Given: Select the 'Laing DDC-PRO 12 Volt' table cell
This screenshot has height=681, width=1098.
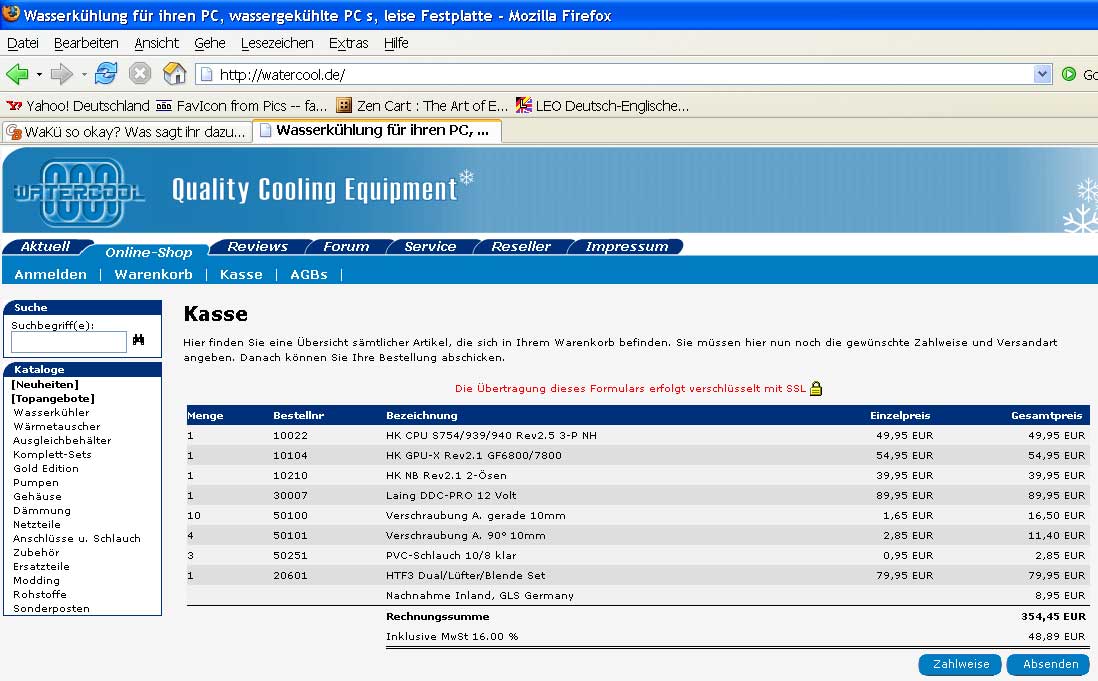Looking at the screenshot, I should tap(451, 496).
